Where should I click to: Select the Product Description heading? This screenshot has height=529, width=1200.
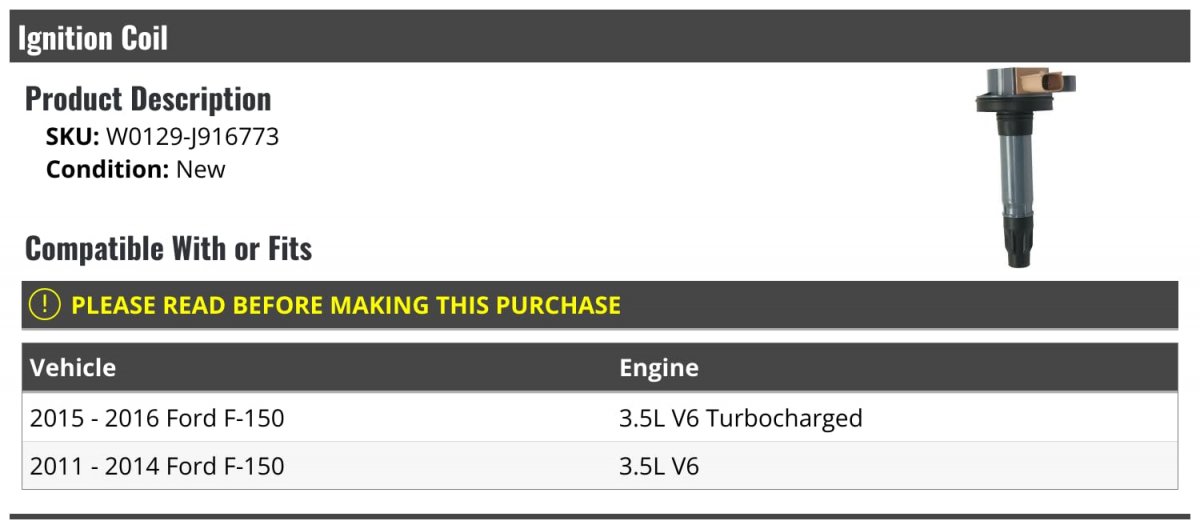[148, 99]
